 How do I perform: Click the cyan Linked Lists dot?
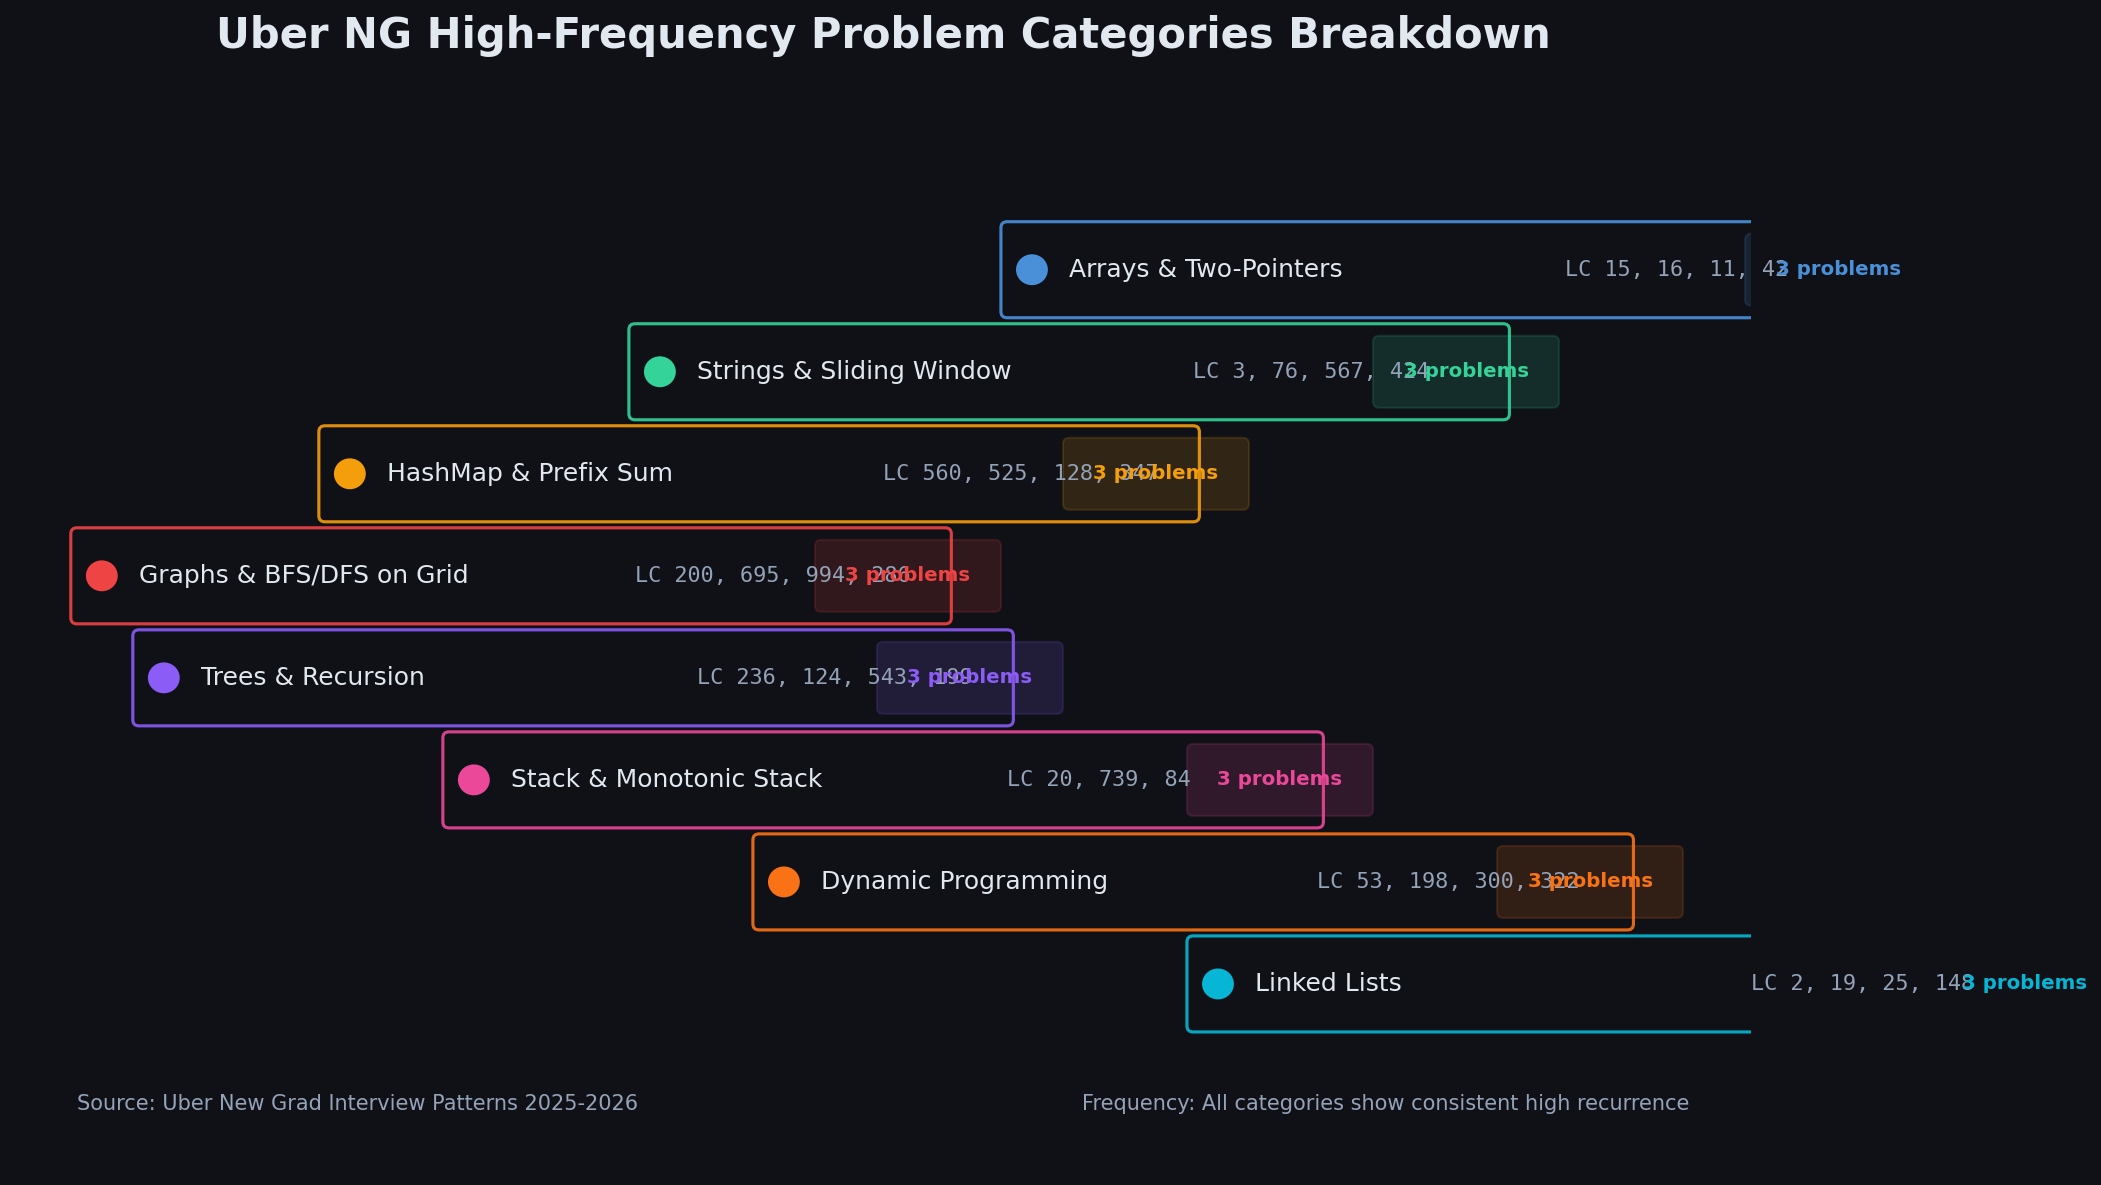point(1218,984)
